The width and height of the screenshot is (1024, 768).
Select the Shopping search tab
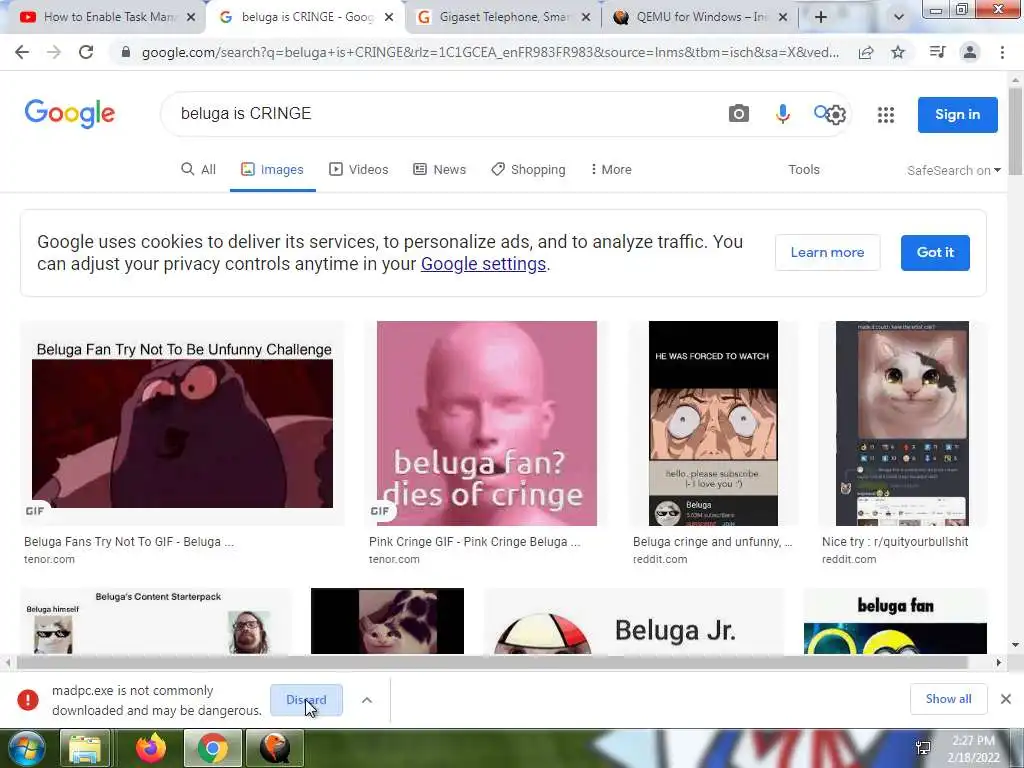click(528, 170)
